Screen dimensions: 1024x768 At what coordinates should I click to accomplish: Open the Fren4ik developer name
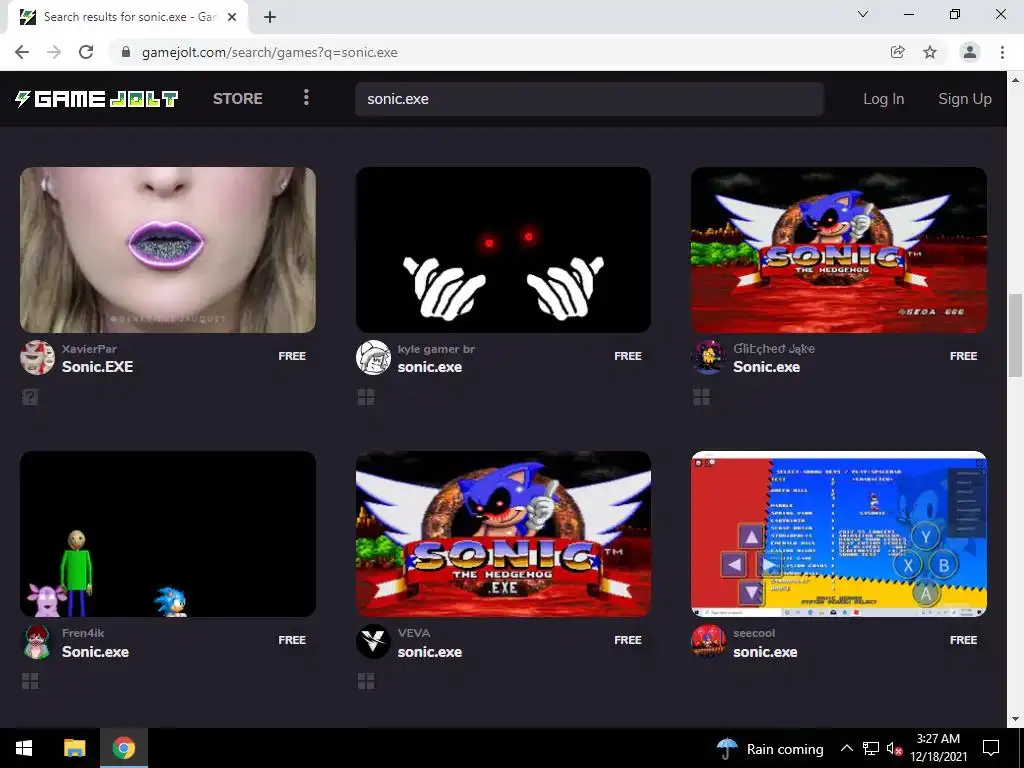coord(83,633)
